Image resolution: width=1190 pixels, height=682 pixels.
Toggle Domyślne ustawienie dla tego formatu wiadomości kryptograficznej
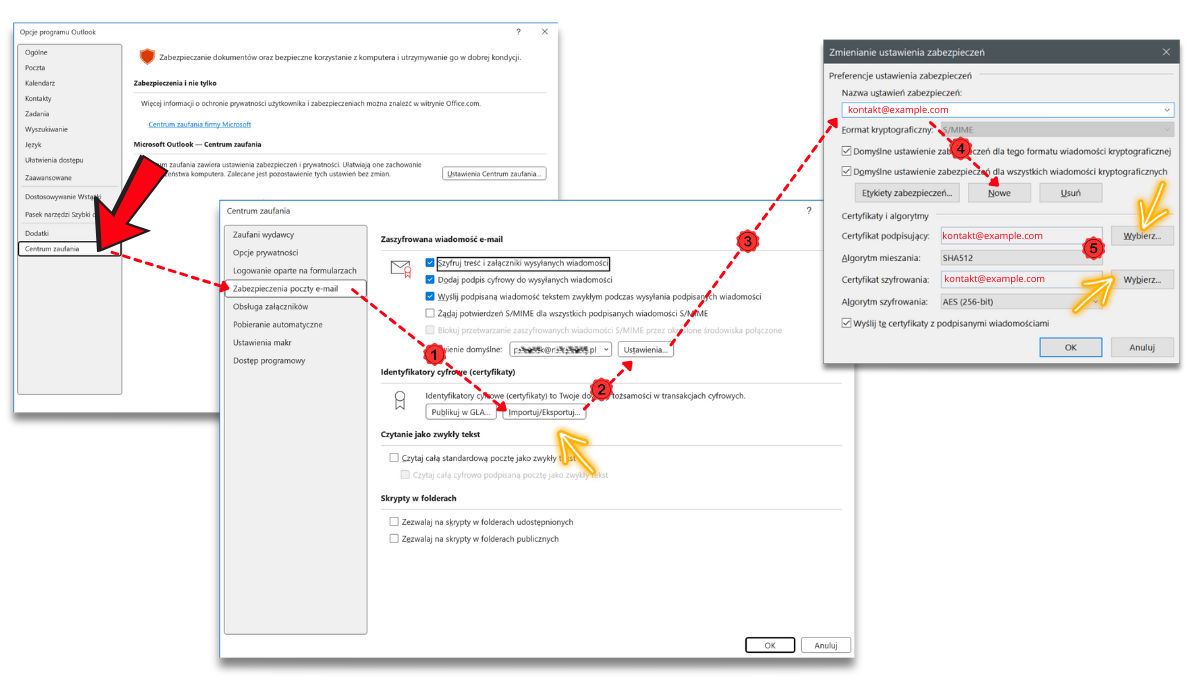click(x=846, y=151)
